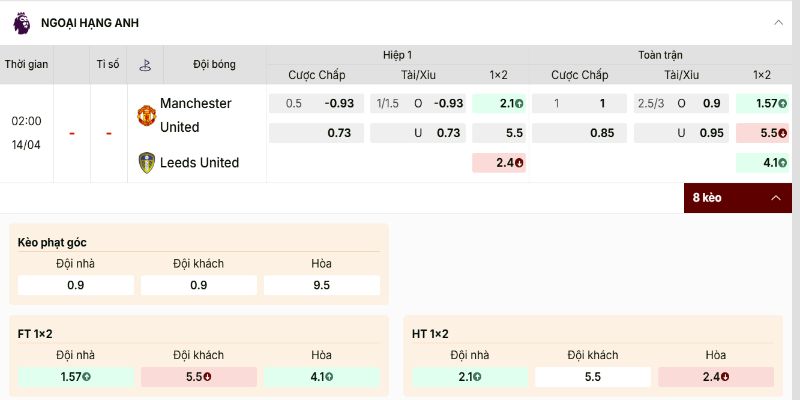800x400 pixels.
Task: Click the Manchester United club crest
Action: (146, 115)
